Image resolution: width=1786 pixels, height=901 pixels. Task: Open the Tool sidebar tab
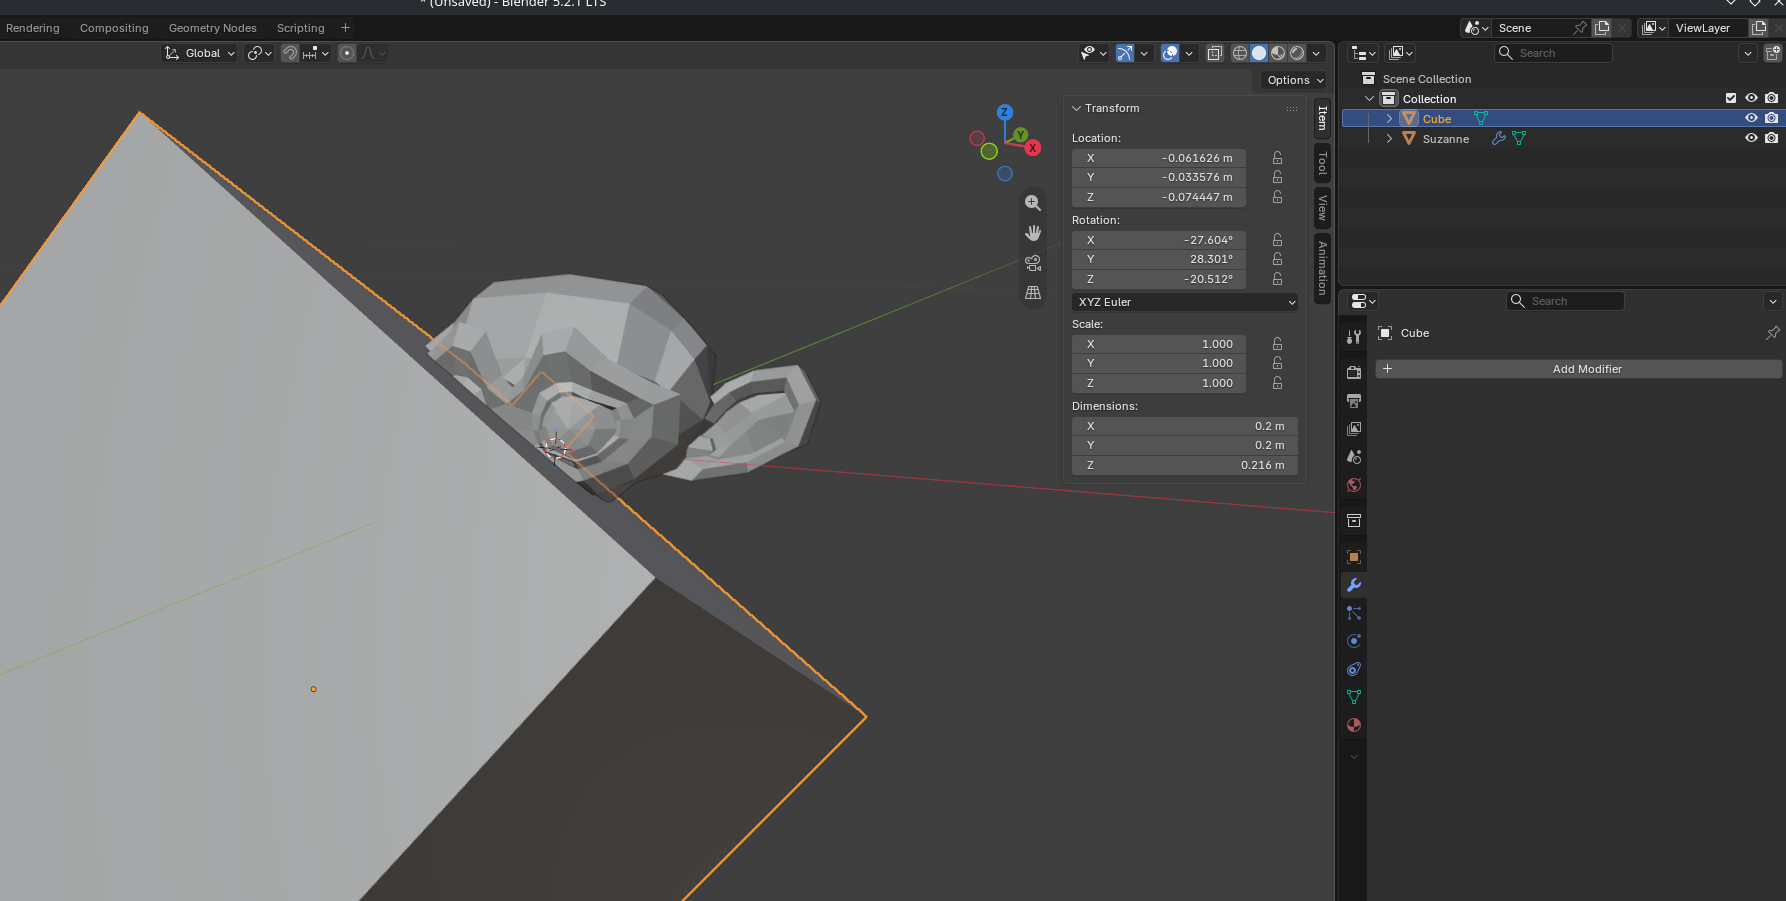[1322, 162]
